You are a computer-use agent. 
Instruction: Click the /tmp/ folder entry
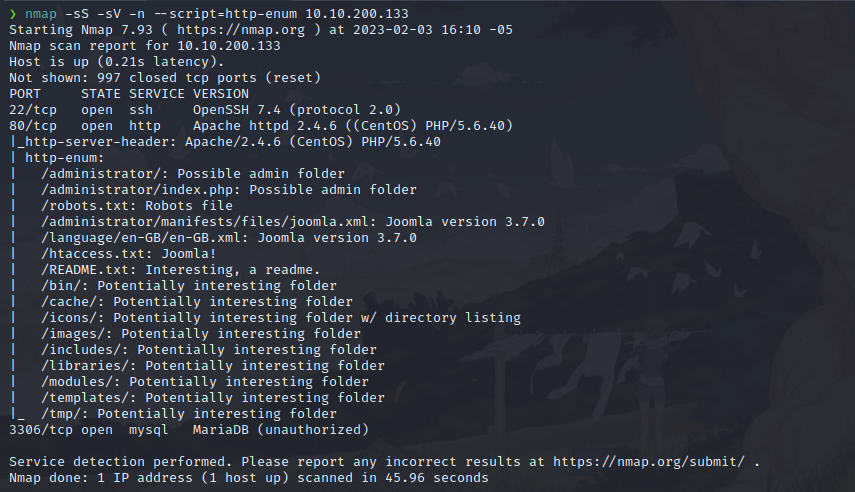(64, 414)
